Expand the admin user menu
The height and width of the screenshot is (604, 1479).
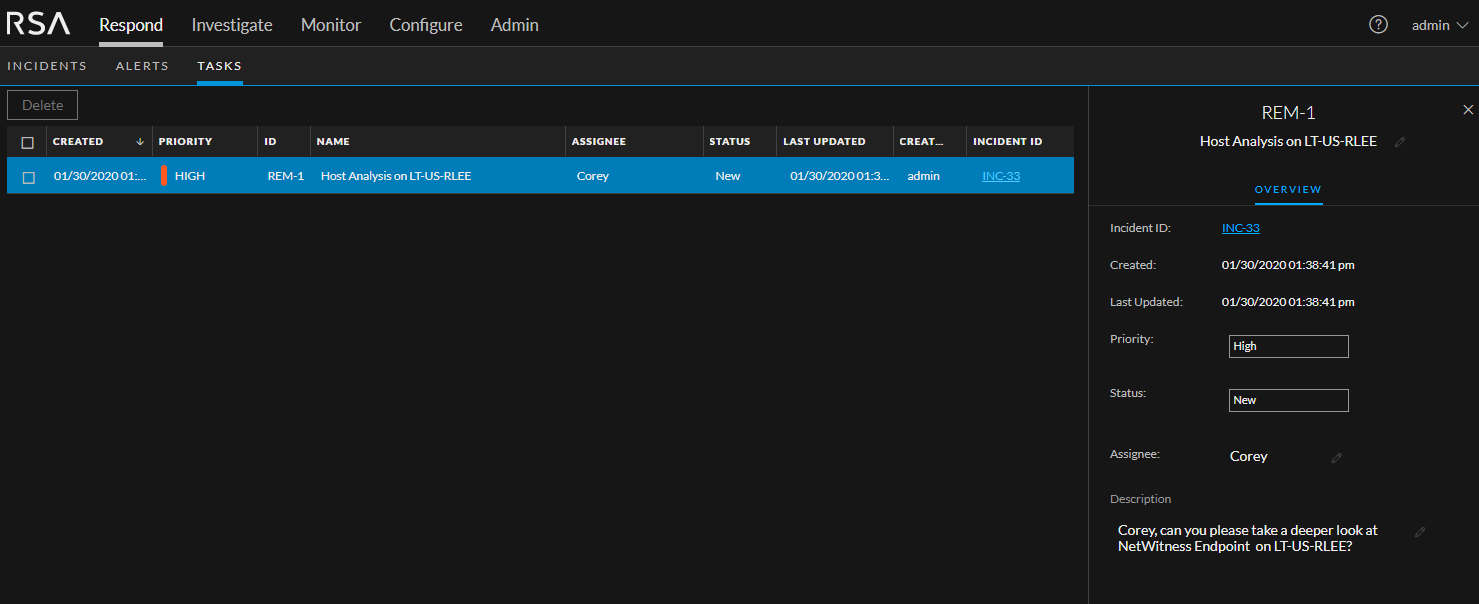coord(1439,25)
